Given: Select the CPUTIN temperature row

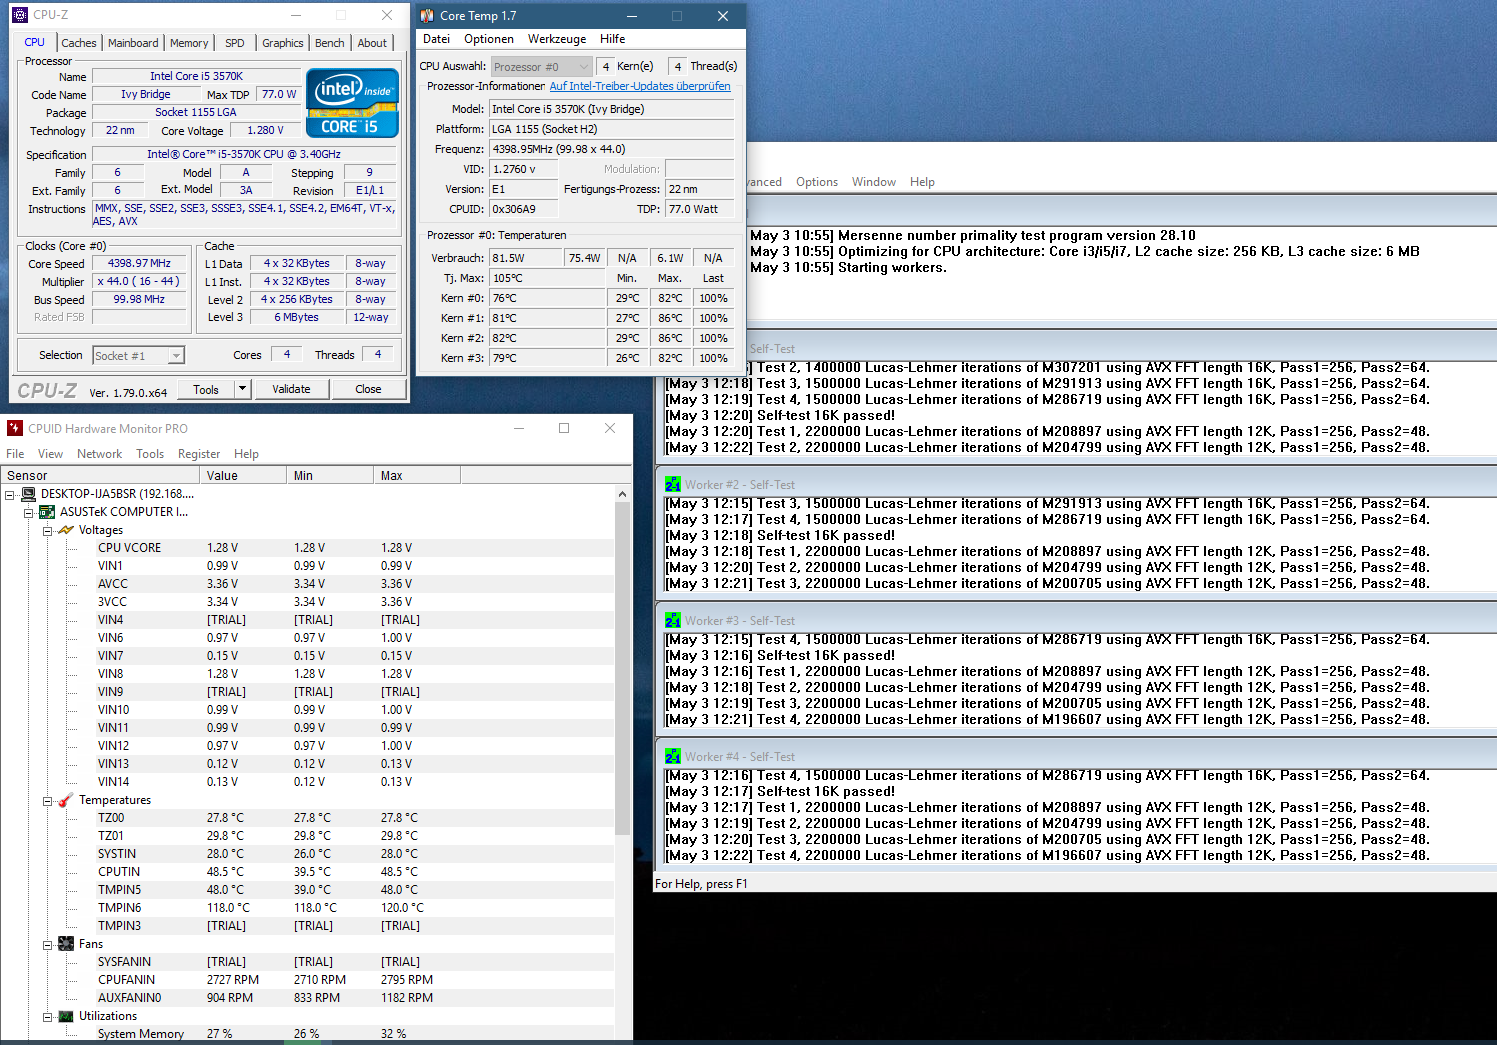Looking at the screenshot, I should [x=307, y=872].
